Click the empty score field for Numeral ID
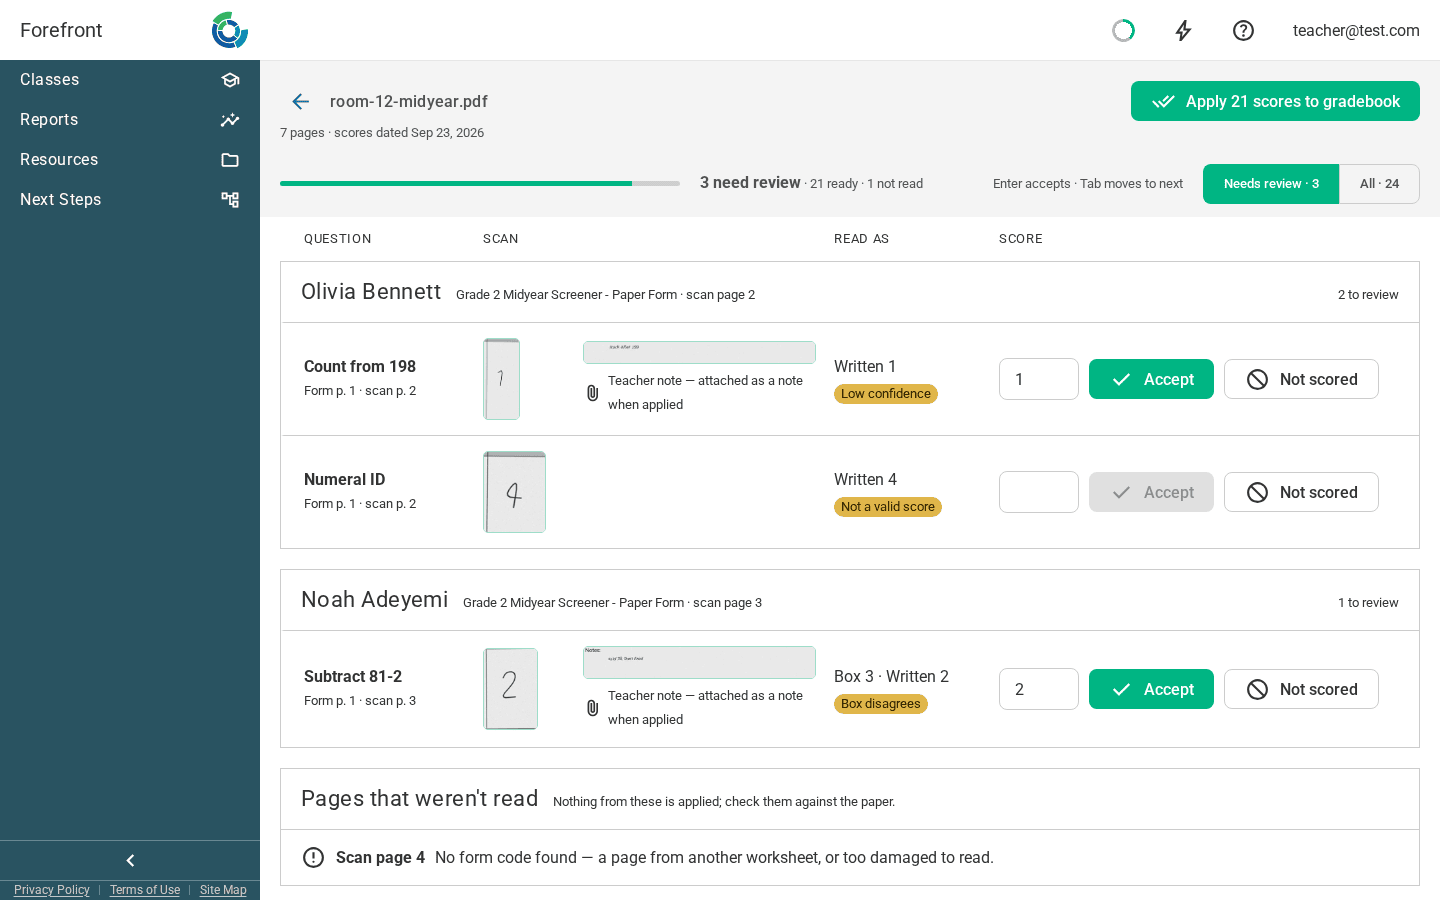The width and height of the screenshot is (1440, 900). pos(1039,492)
